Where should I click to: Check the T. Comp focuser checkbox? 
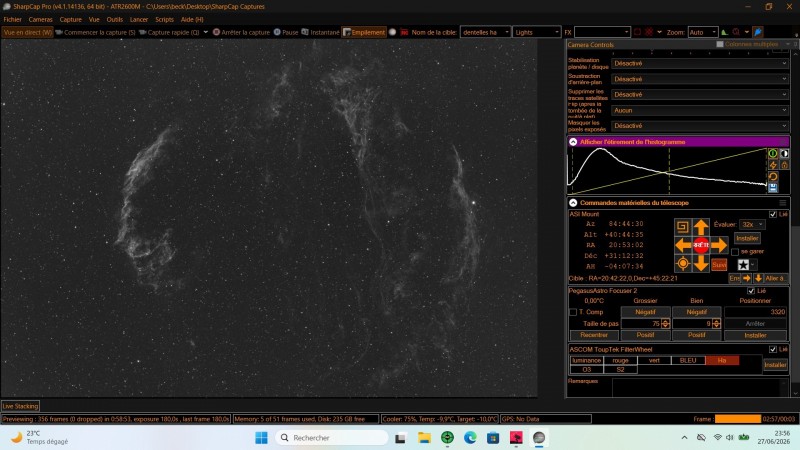coord(573,312)
